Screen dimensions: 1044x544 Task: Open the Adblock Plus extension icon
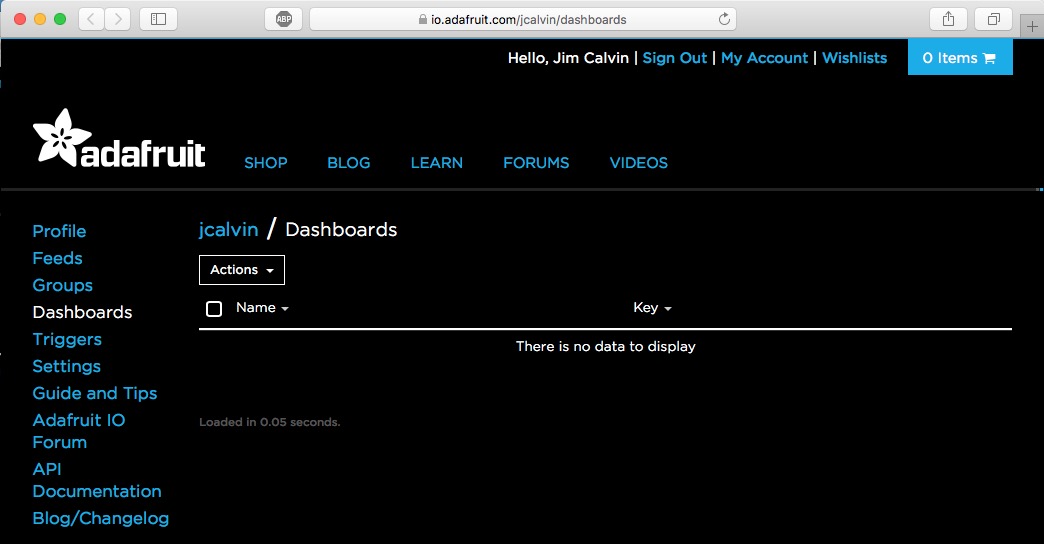click(x=284, y=19)
